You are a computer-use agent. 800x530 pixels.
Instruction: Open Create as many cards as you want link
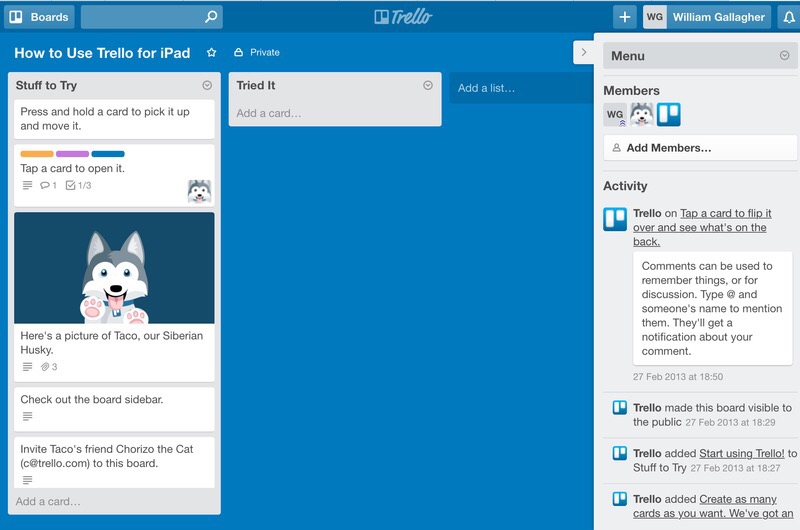pyautogui.click(x=713, y=506)
